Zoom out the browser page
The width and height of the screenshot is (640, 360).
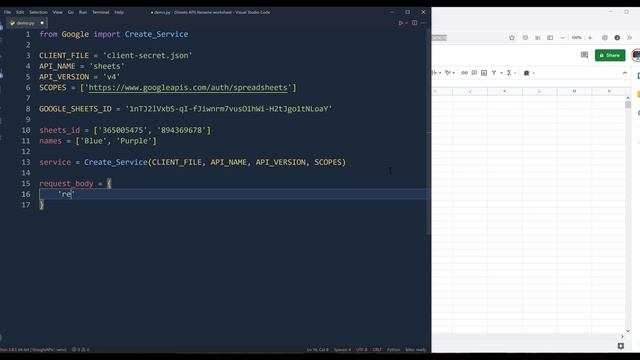pos(562,38)
